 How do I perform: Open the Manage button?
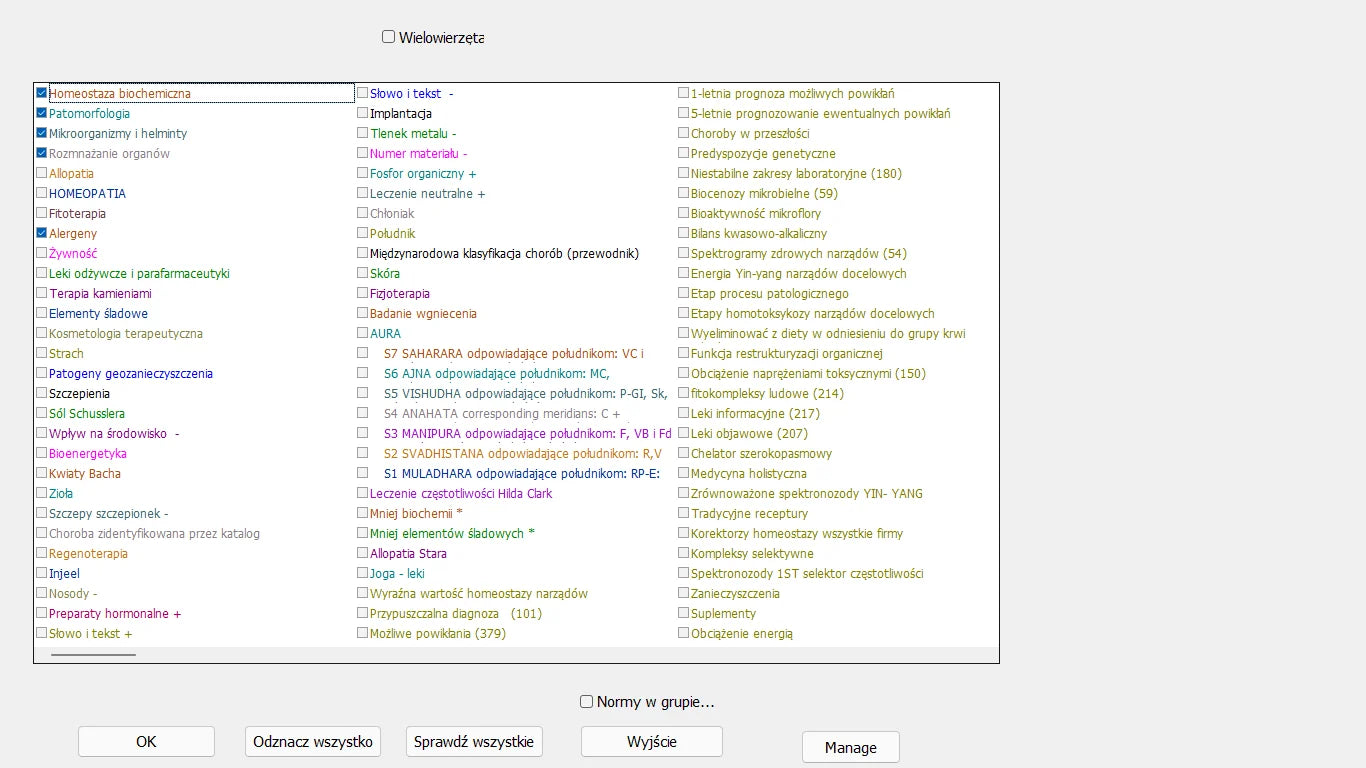click(x=850, y=747)
